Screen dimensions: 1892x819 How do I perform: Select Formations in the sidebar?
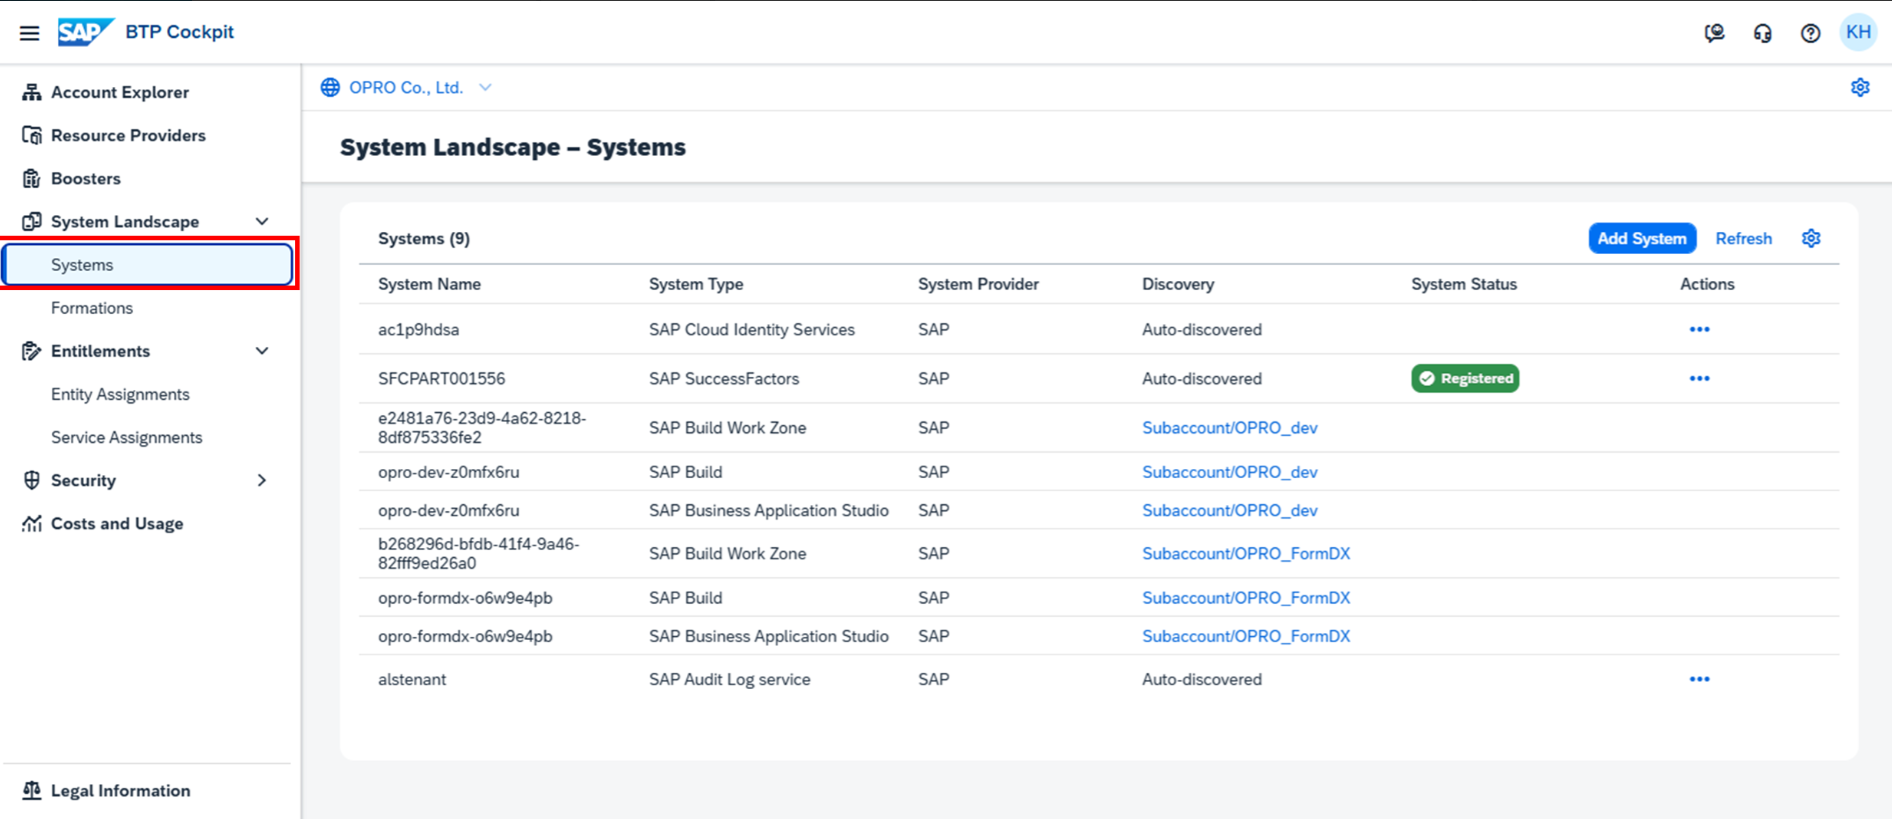(x=92, y=308)
